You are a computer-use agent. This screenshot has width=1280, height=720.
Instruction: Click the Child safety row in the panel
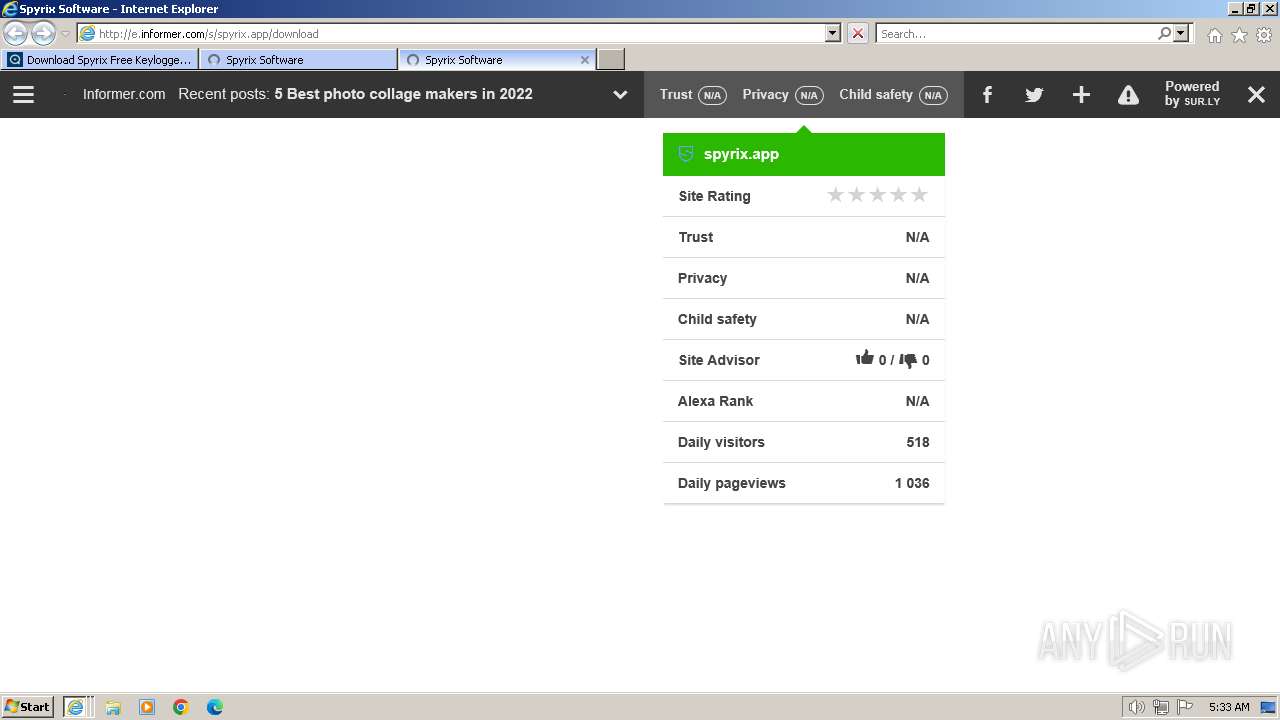click(804, 319)
